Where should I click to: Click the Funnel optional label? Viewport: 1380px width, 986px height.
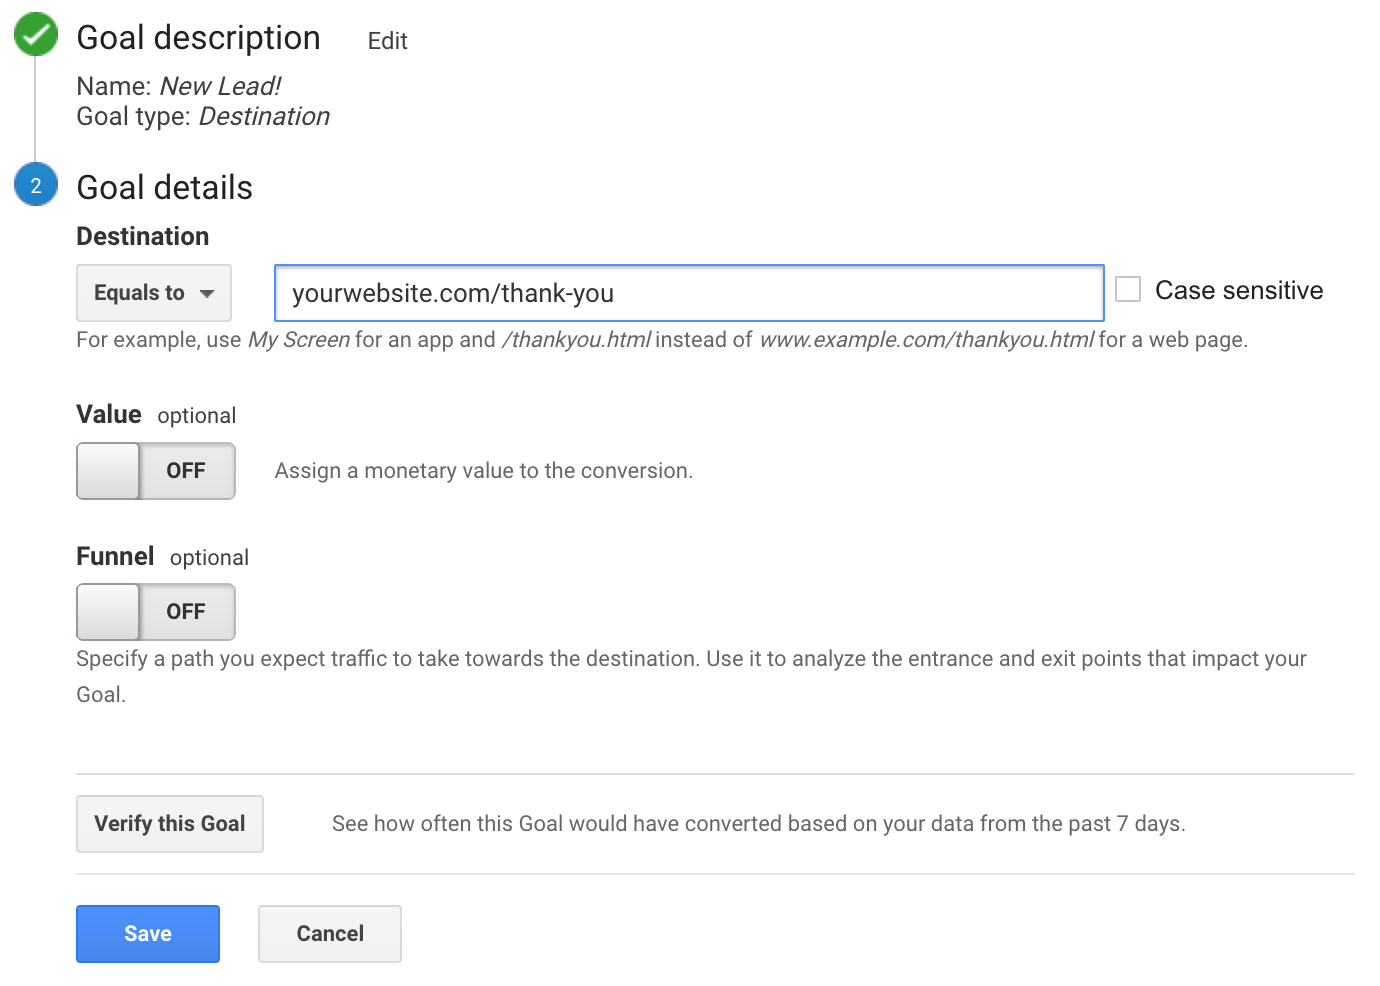click(x=163, y=557)
